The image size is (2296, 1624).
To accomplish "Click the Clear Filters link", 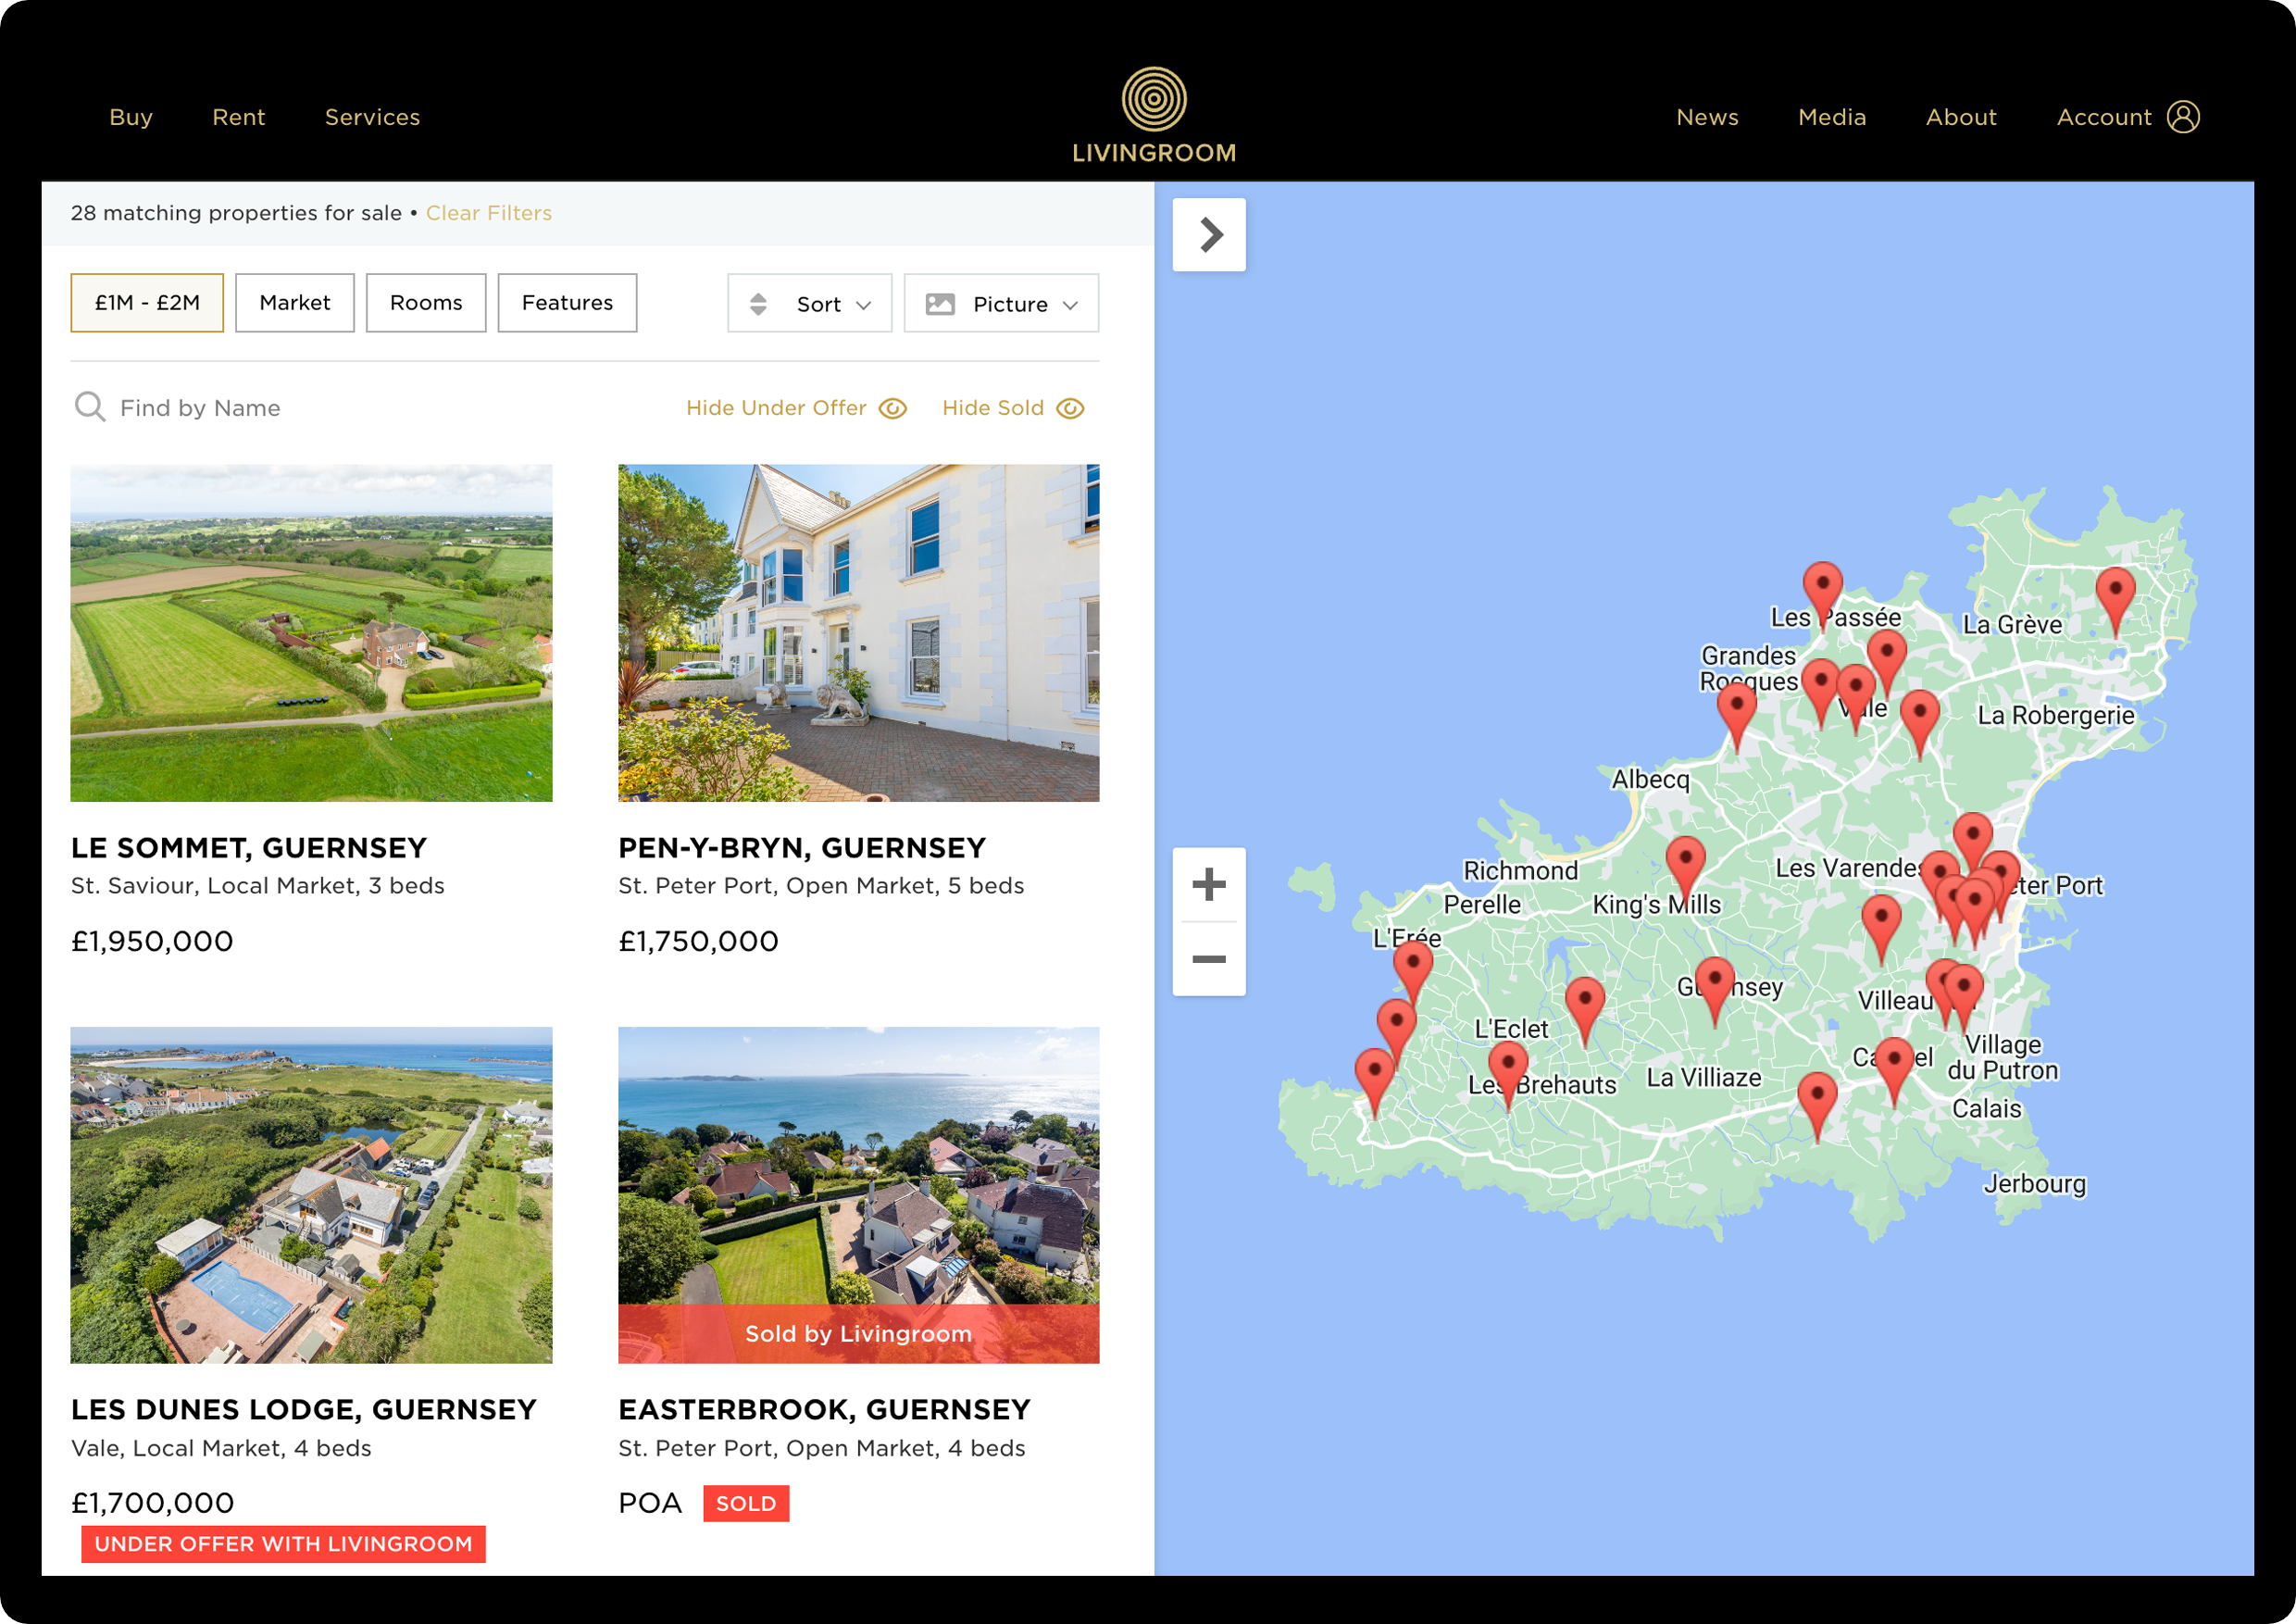I will click(488, 213).
